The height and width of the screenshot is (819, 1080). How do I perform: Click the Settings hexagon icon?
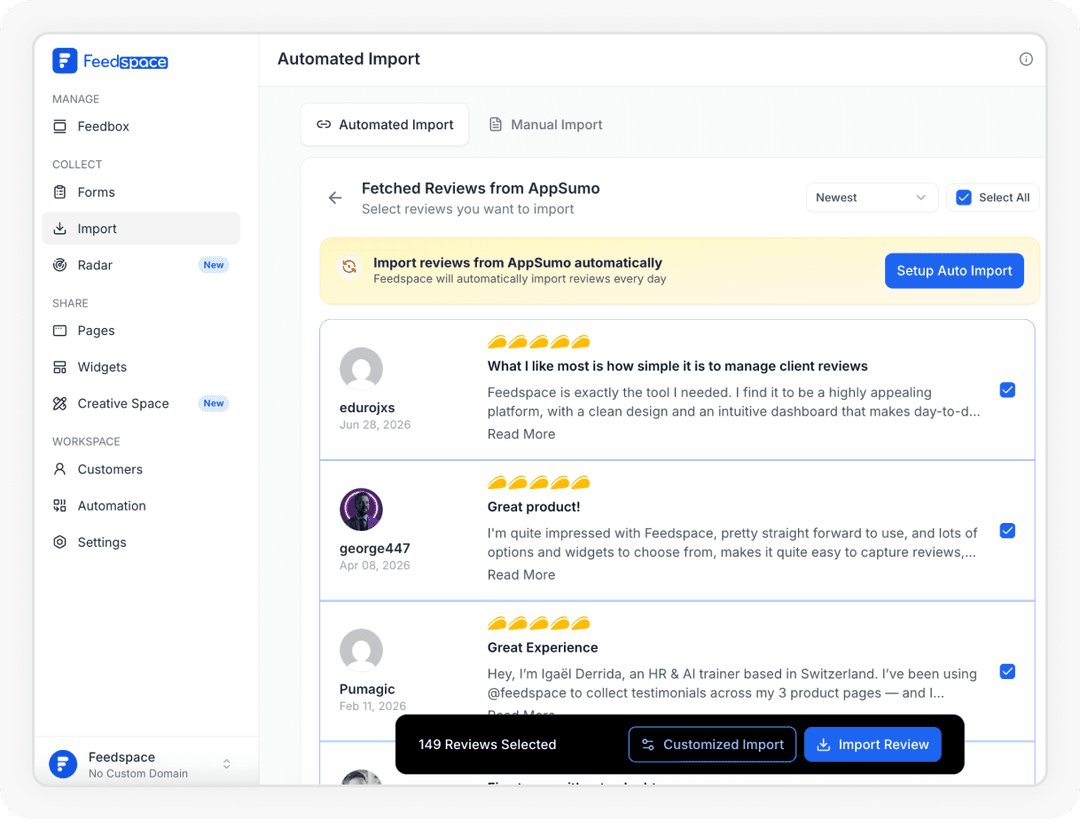60,542
